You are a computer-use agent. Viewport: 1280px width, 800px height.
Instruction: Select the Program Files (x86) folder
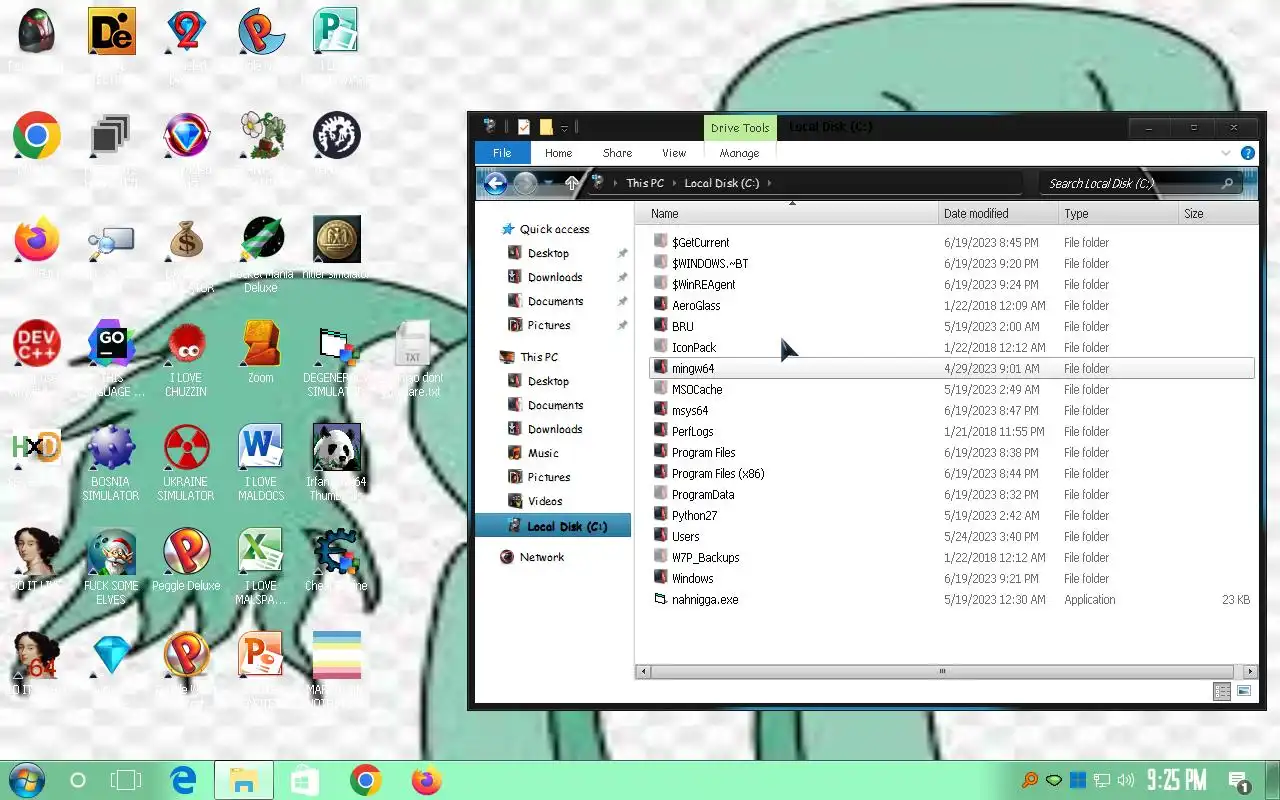(718, 473)
